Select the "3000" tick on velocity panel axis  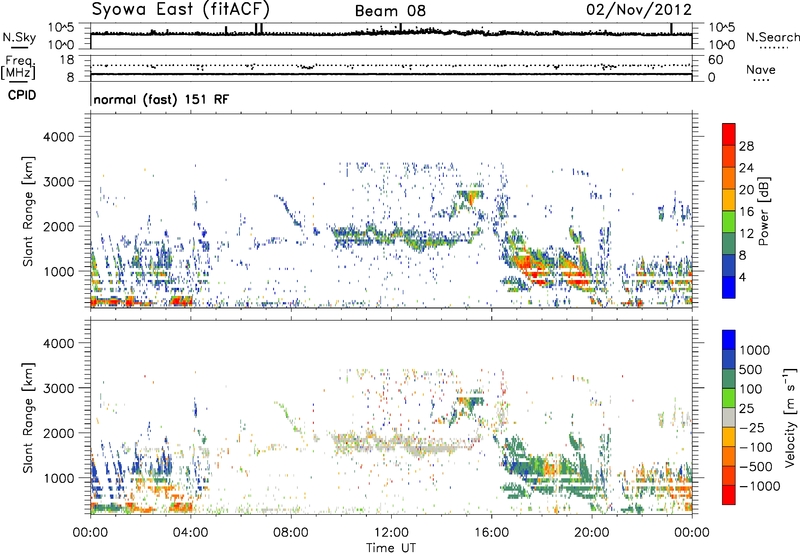(x=58, y=388)
